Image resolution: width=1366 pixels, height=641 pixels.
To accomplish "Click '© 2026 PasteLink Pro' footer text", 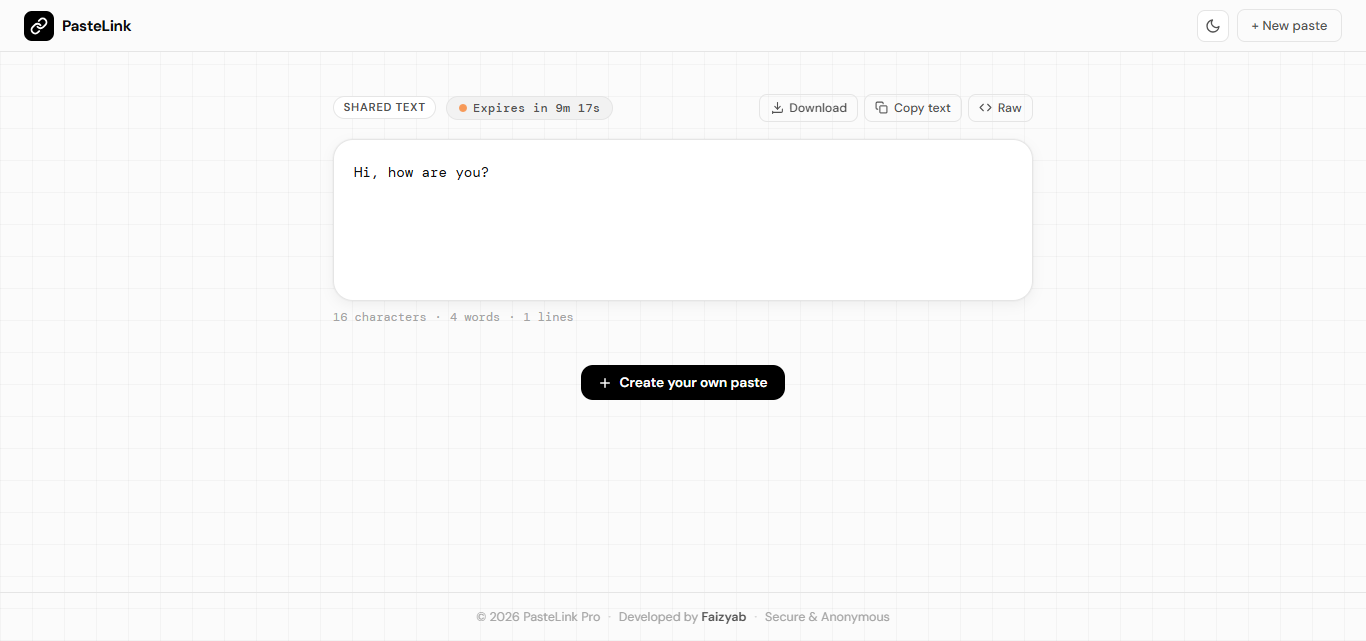I will 538,617.
